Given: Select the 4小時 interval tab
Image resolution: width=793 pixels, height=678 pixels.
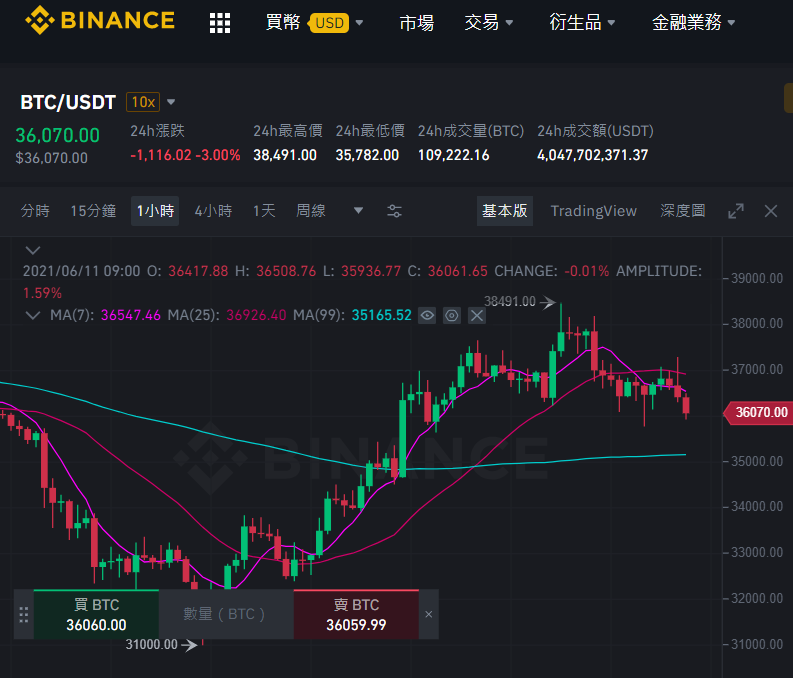Looking at the screenshot, I should 213,211.
